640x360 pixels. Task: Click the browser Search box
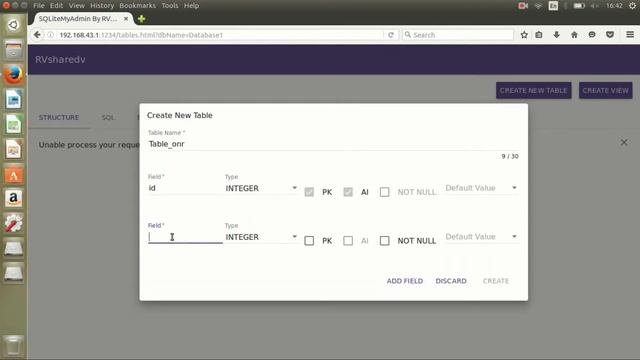coord(458,35)
